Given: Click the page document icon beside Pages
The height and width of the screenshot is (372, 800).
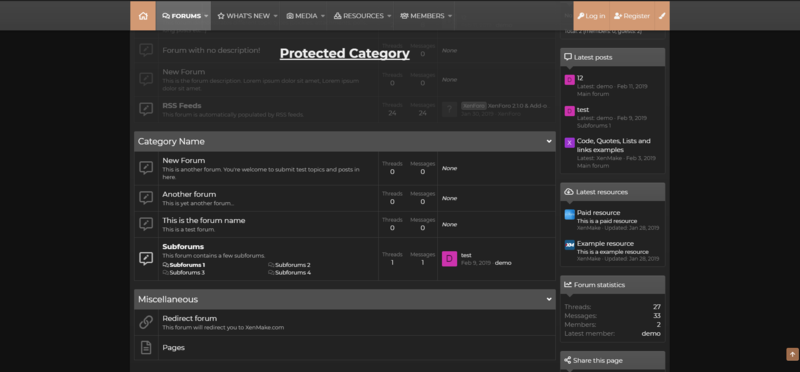Looking at the screenshot, I should click(x=146, y=348).
